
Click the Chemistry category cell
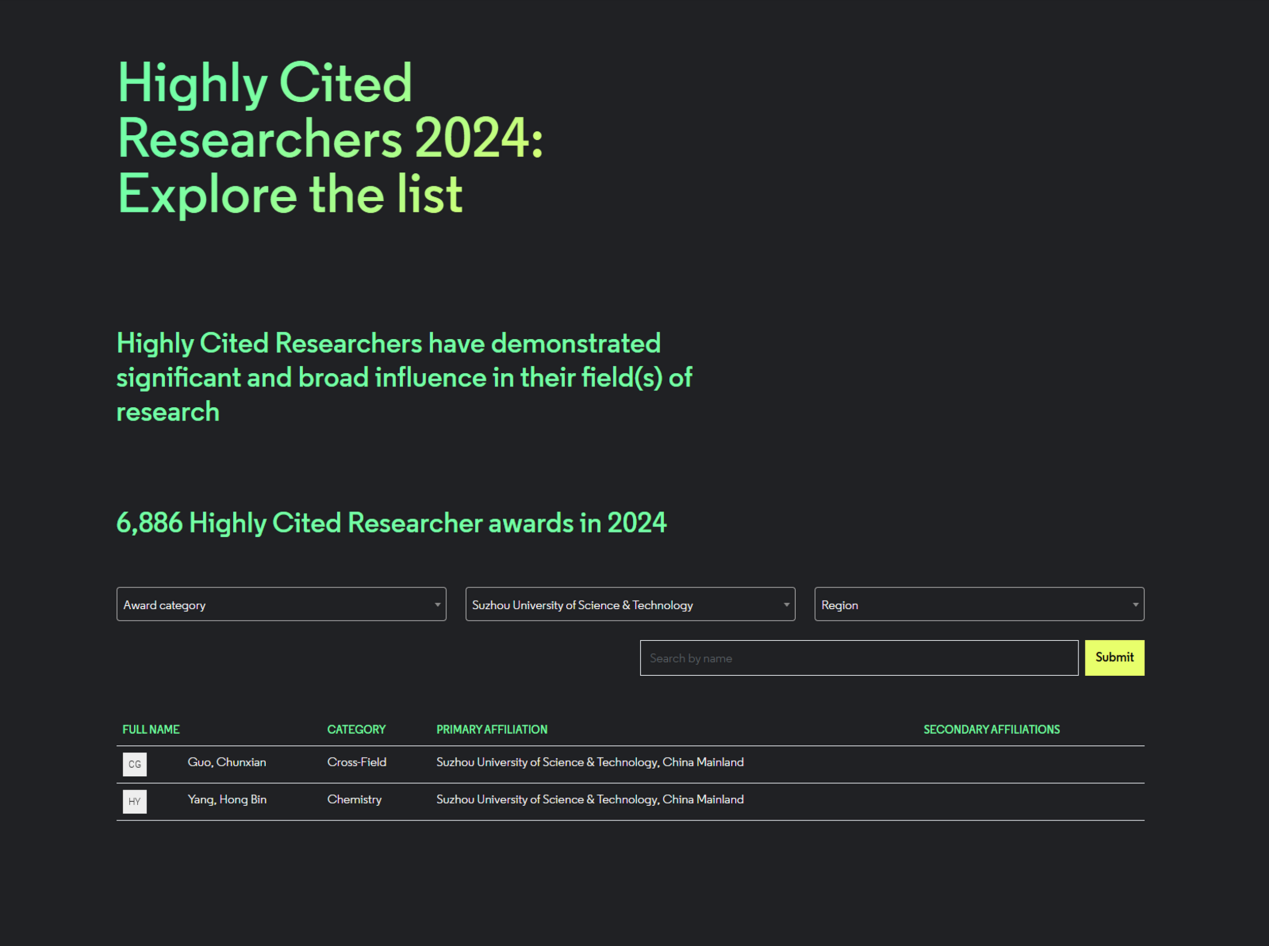[x=356, y=802]
